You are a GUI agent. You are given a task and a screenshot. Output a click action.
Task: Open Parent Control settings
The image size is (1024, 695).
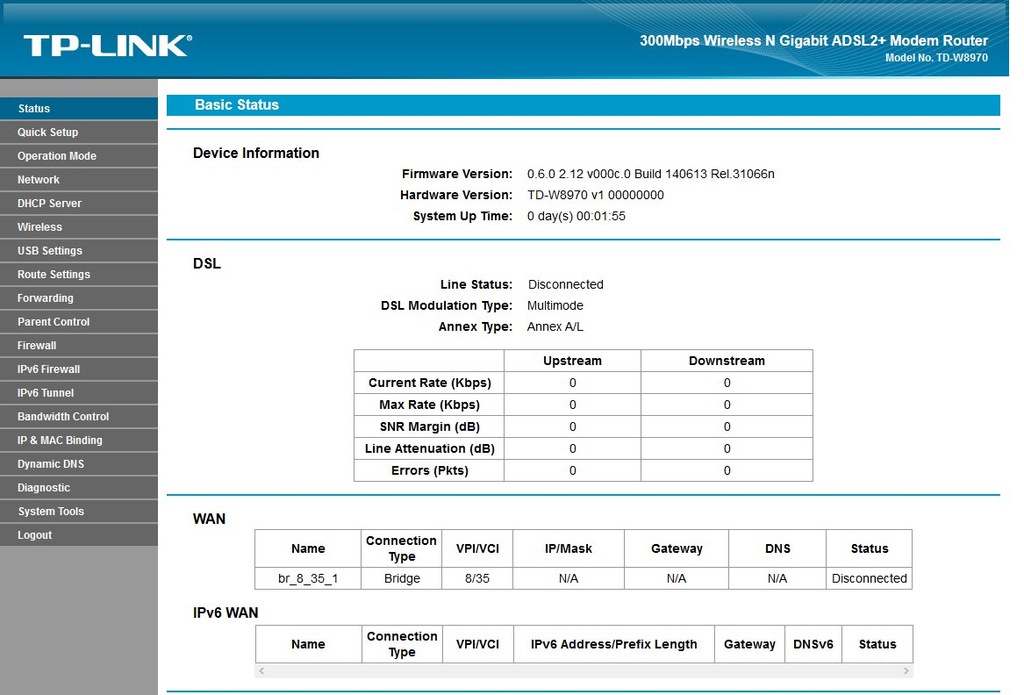[78, 321]
